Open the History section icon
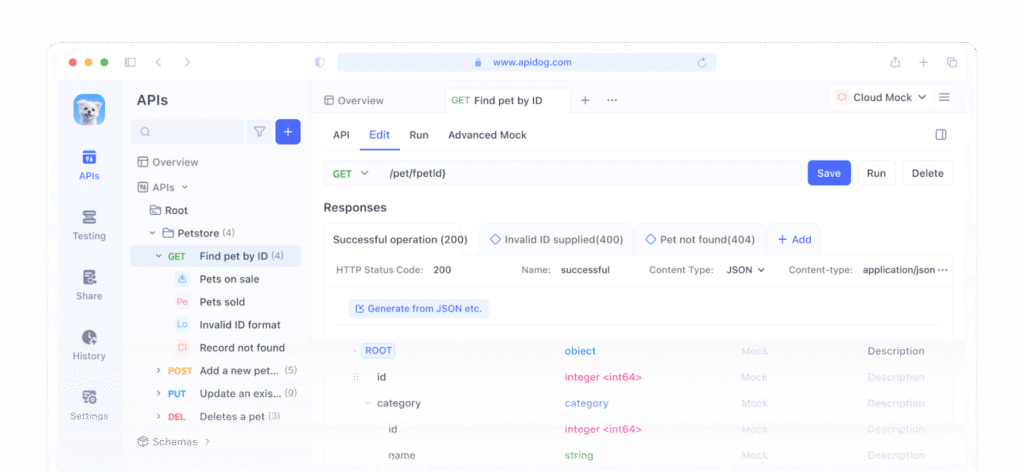The height and width of the screenshot is (472, 1024). (x=89, y=344)
